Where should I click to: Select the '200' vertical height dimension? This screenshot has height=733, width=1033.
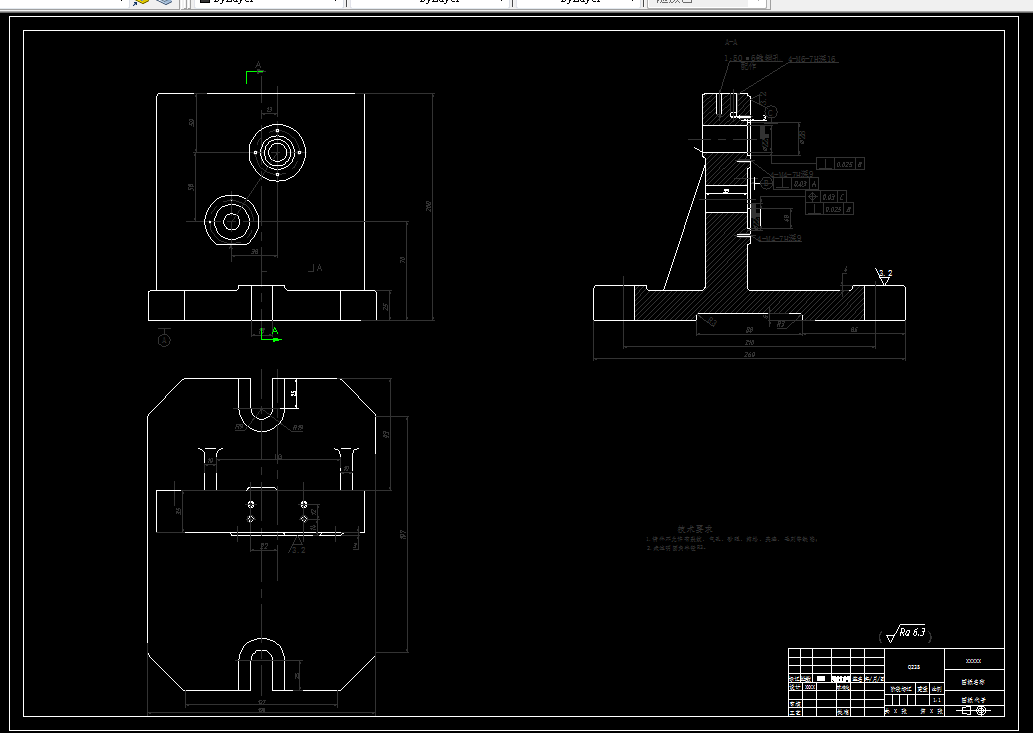pyautogui.click(x=429, y=206)
